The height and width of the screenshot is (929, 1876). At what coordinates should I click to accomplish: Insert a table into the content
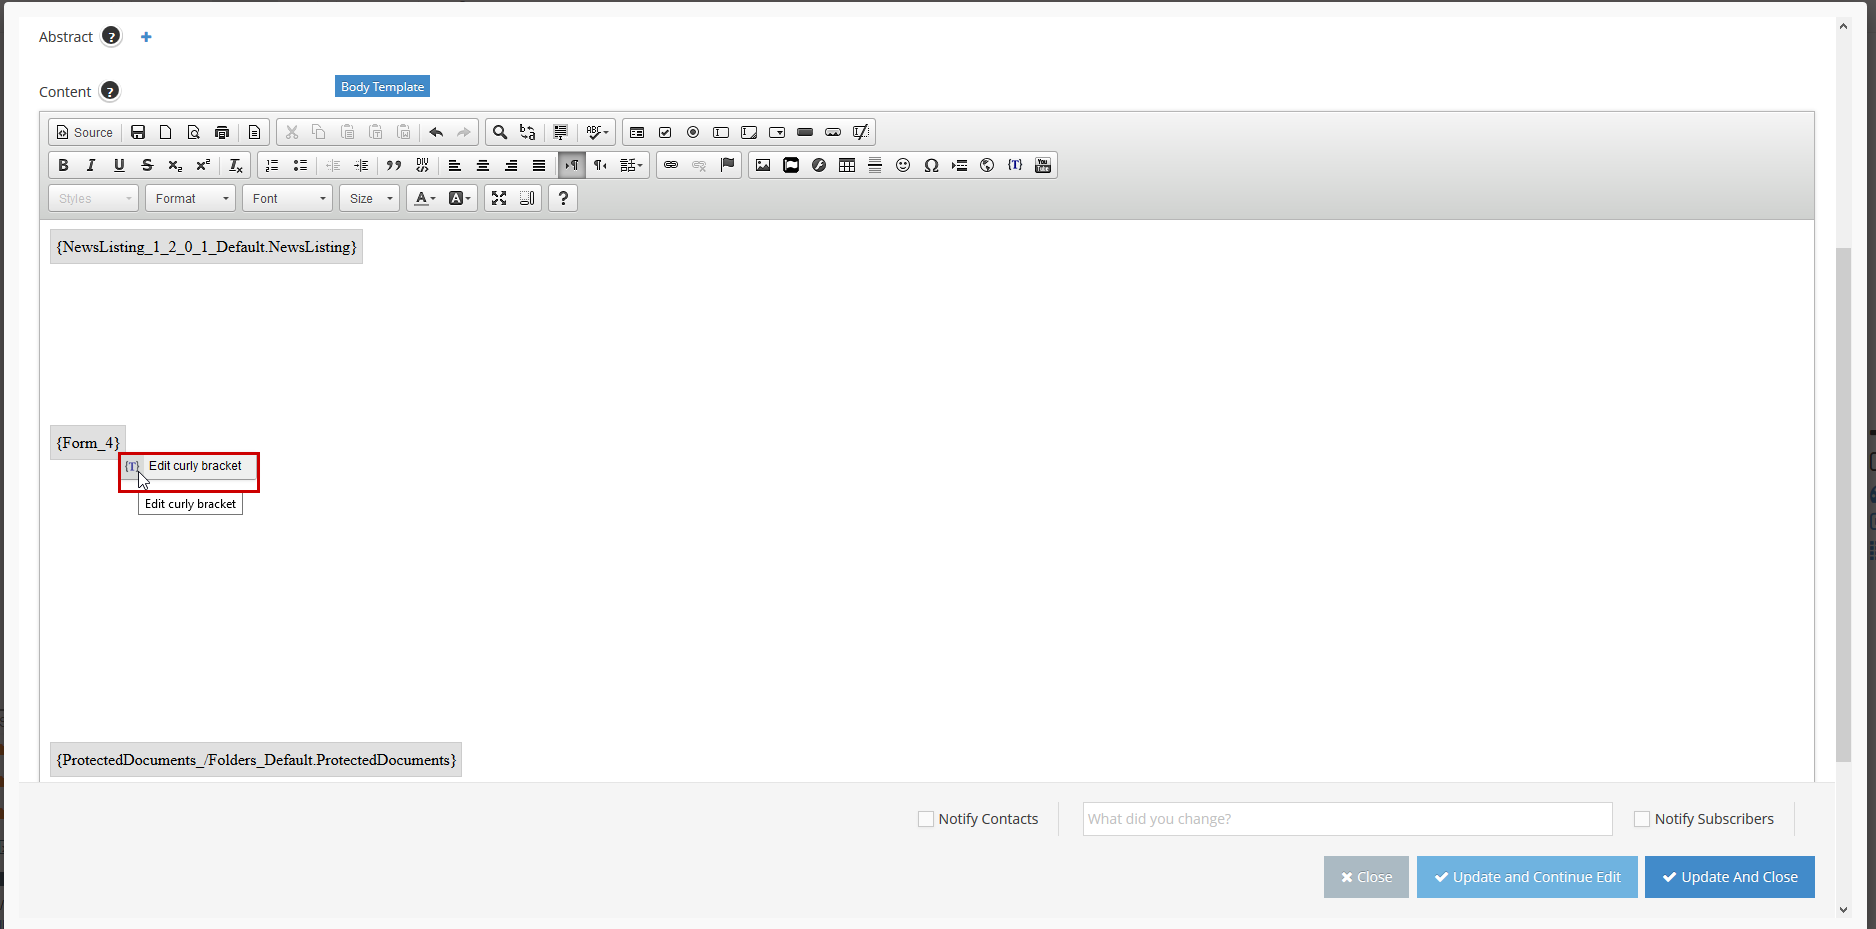(x=847, y=165)
